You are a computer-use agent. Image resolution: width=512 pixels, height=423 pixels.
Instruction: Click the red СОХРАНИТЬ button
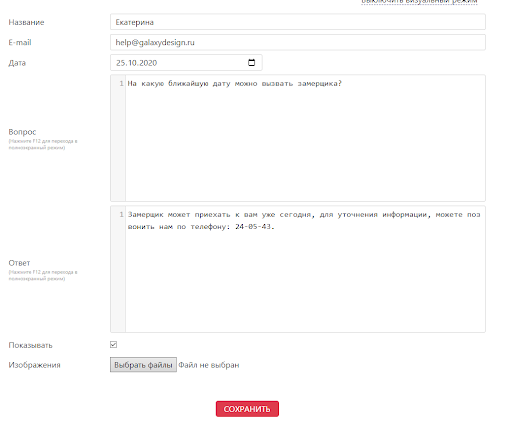(247, 409)
